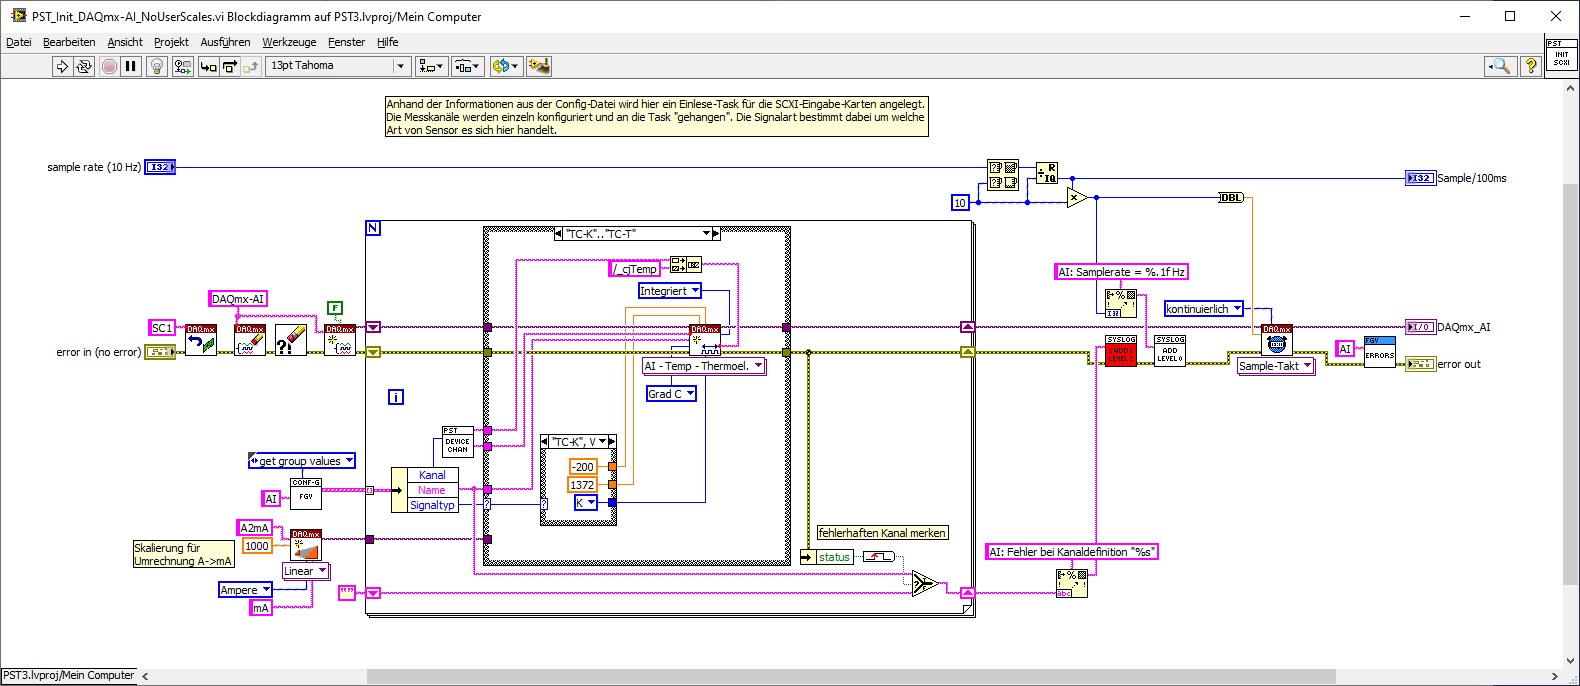1580x686 pixels.
Task: Click the Step Into button
Action: coord(208,66)
